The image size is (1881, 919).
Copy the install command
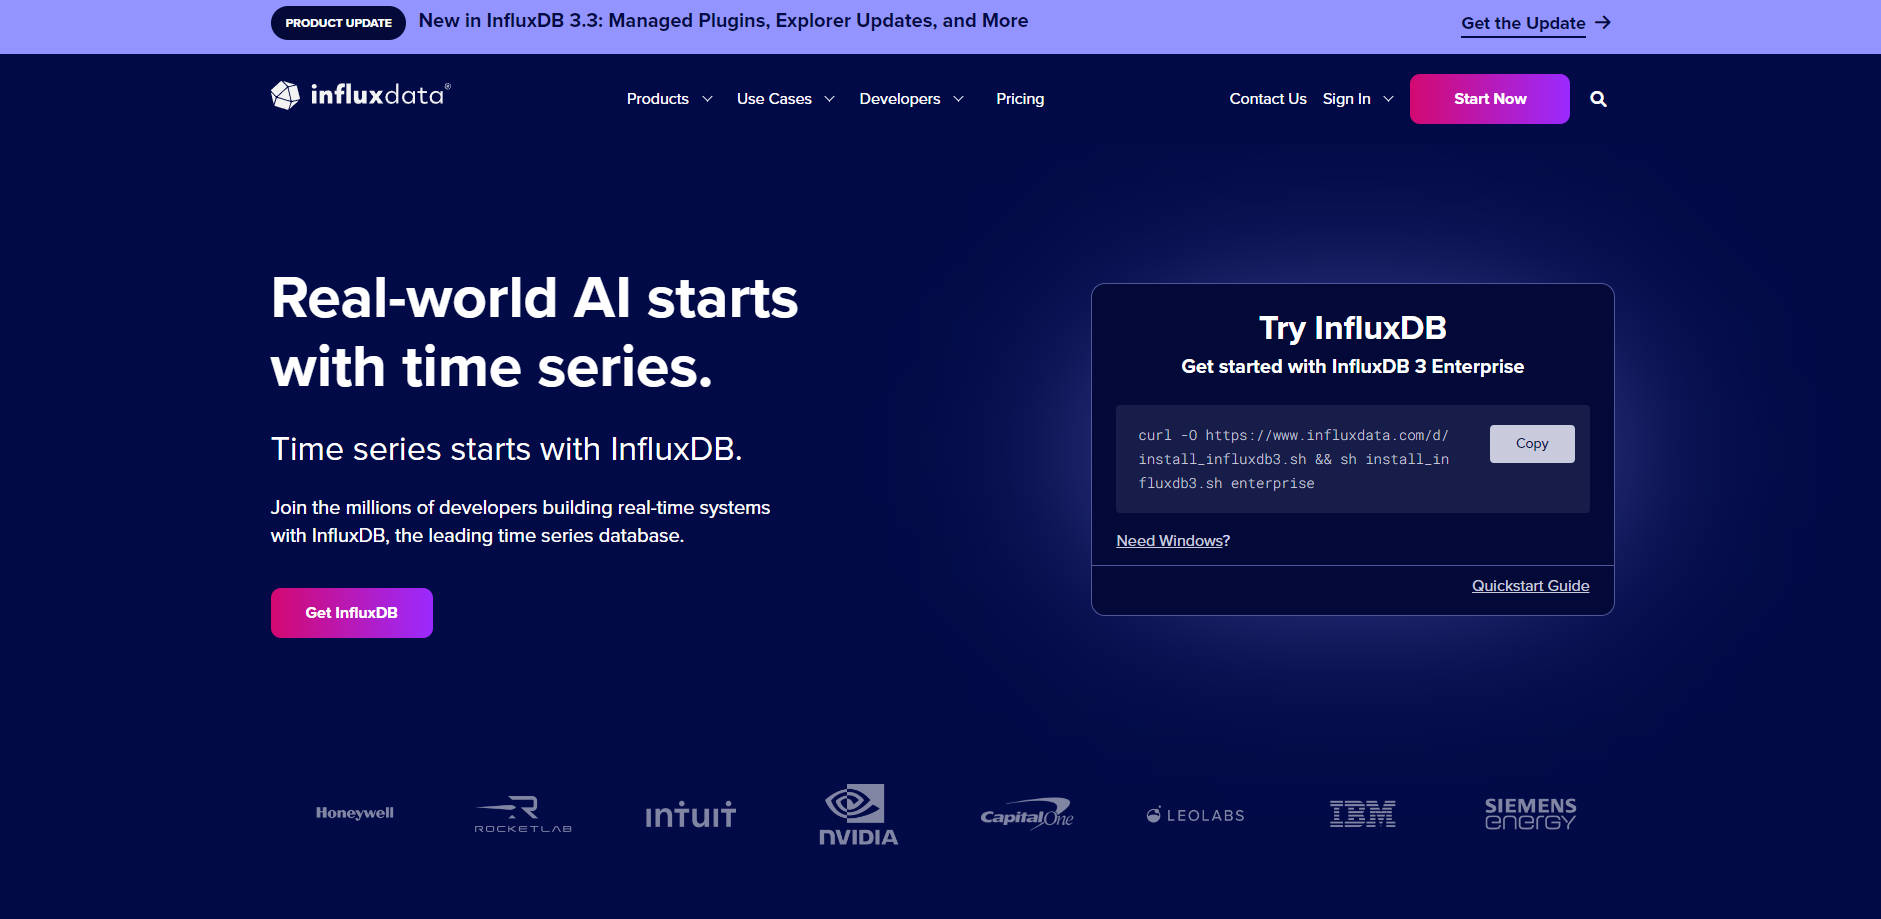1531,443
